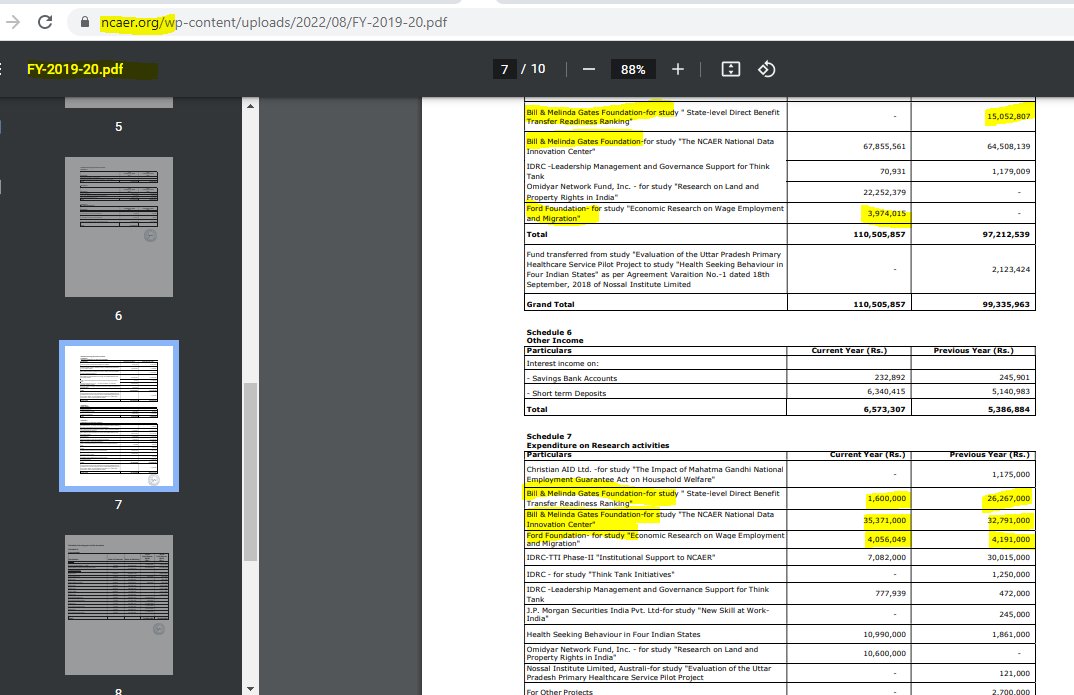
Task: Click the browser forward arrow
Action: (12, 22)
